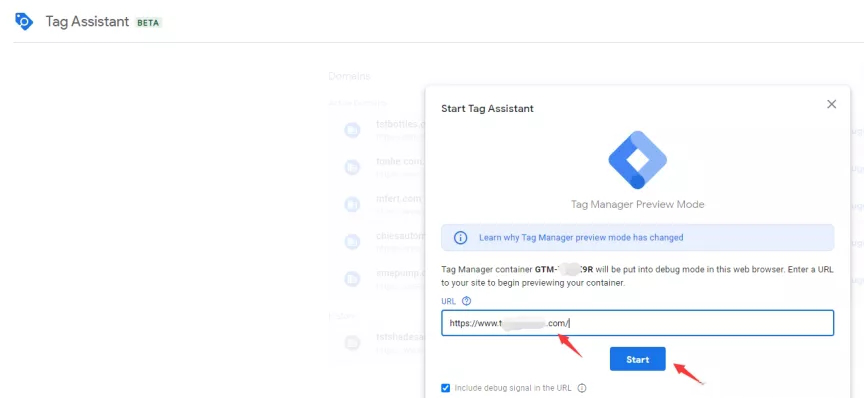Click the help icon next to URL label

(466, 301)
